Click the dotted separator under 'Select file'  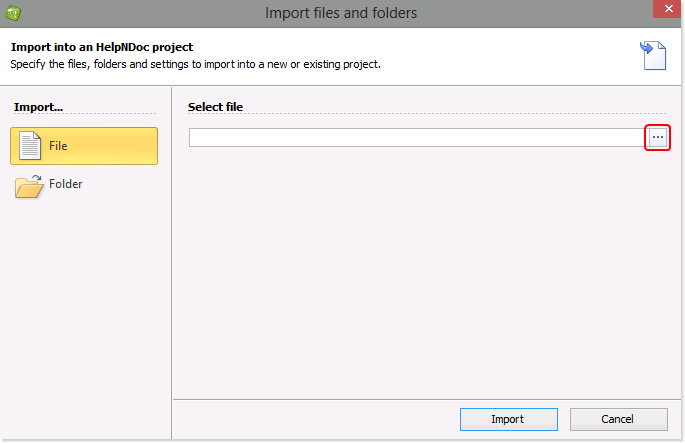pos(425,114)
